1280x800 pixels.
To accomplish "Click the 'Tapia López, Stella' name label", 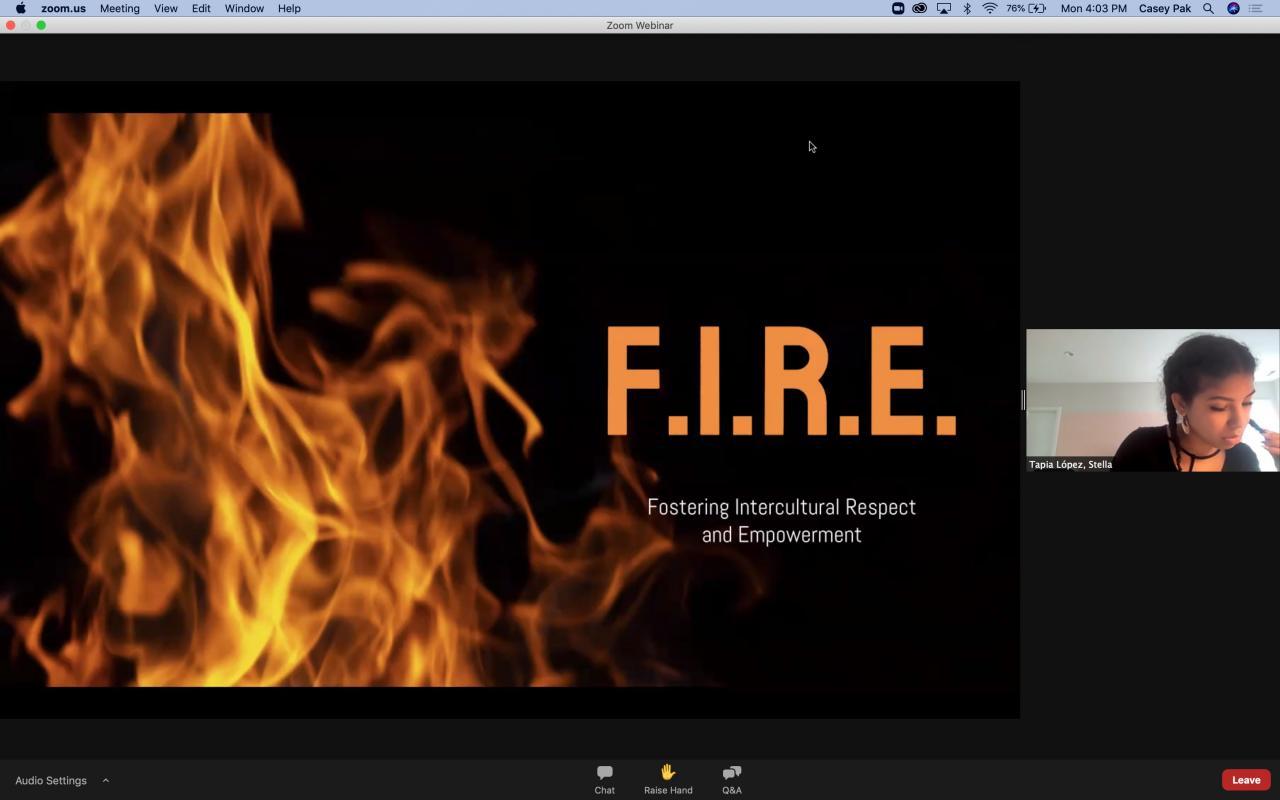I will [x=1070, y=464].
